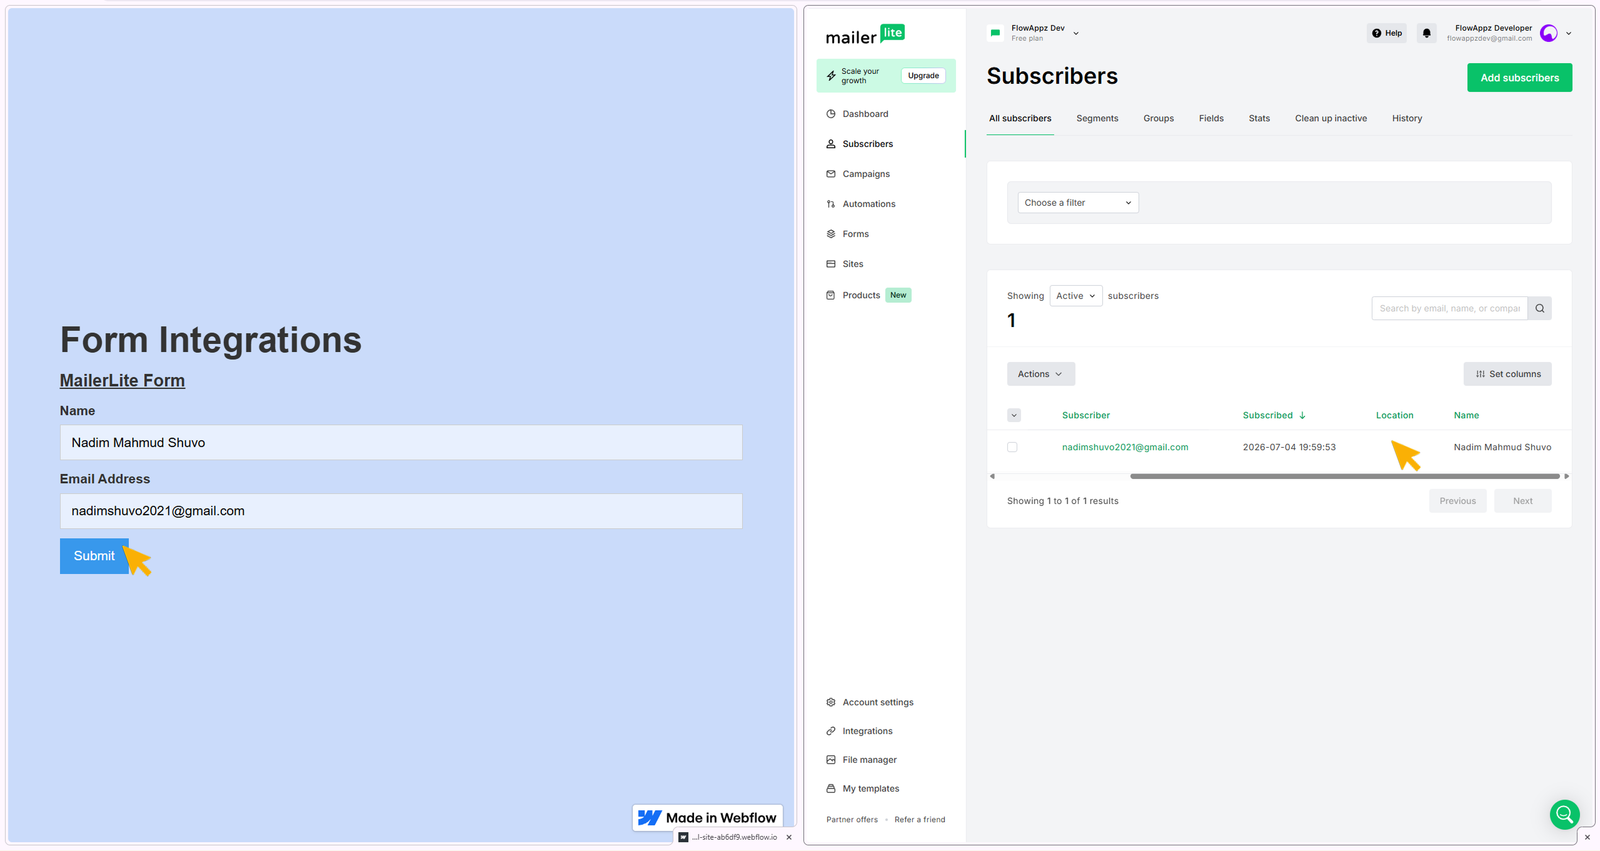Switch to the Groups tab

[1158, 118]
